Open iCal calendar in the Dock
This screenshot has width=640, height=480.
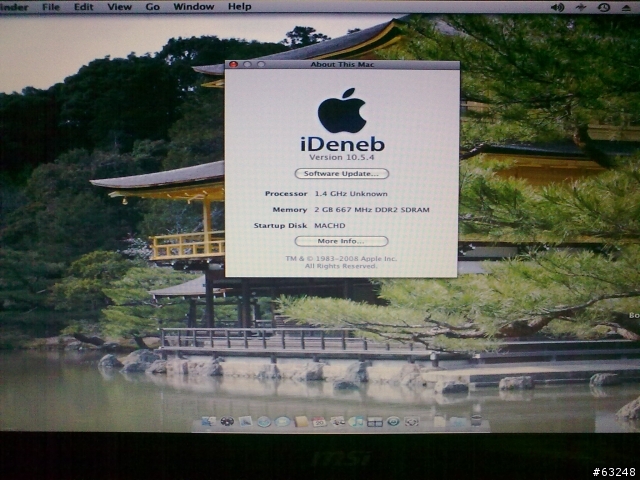(x=319, y=422)
